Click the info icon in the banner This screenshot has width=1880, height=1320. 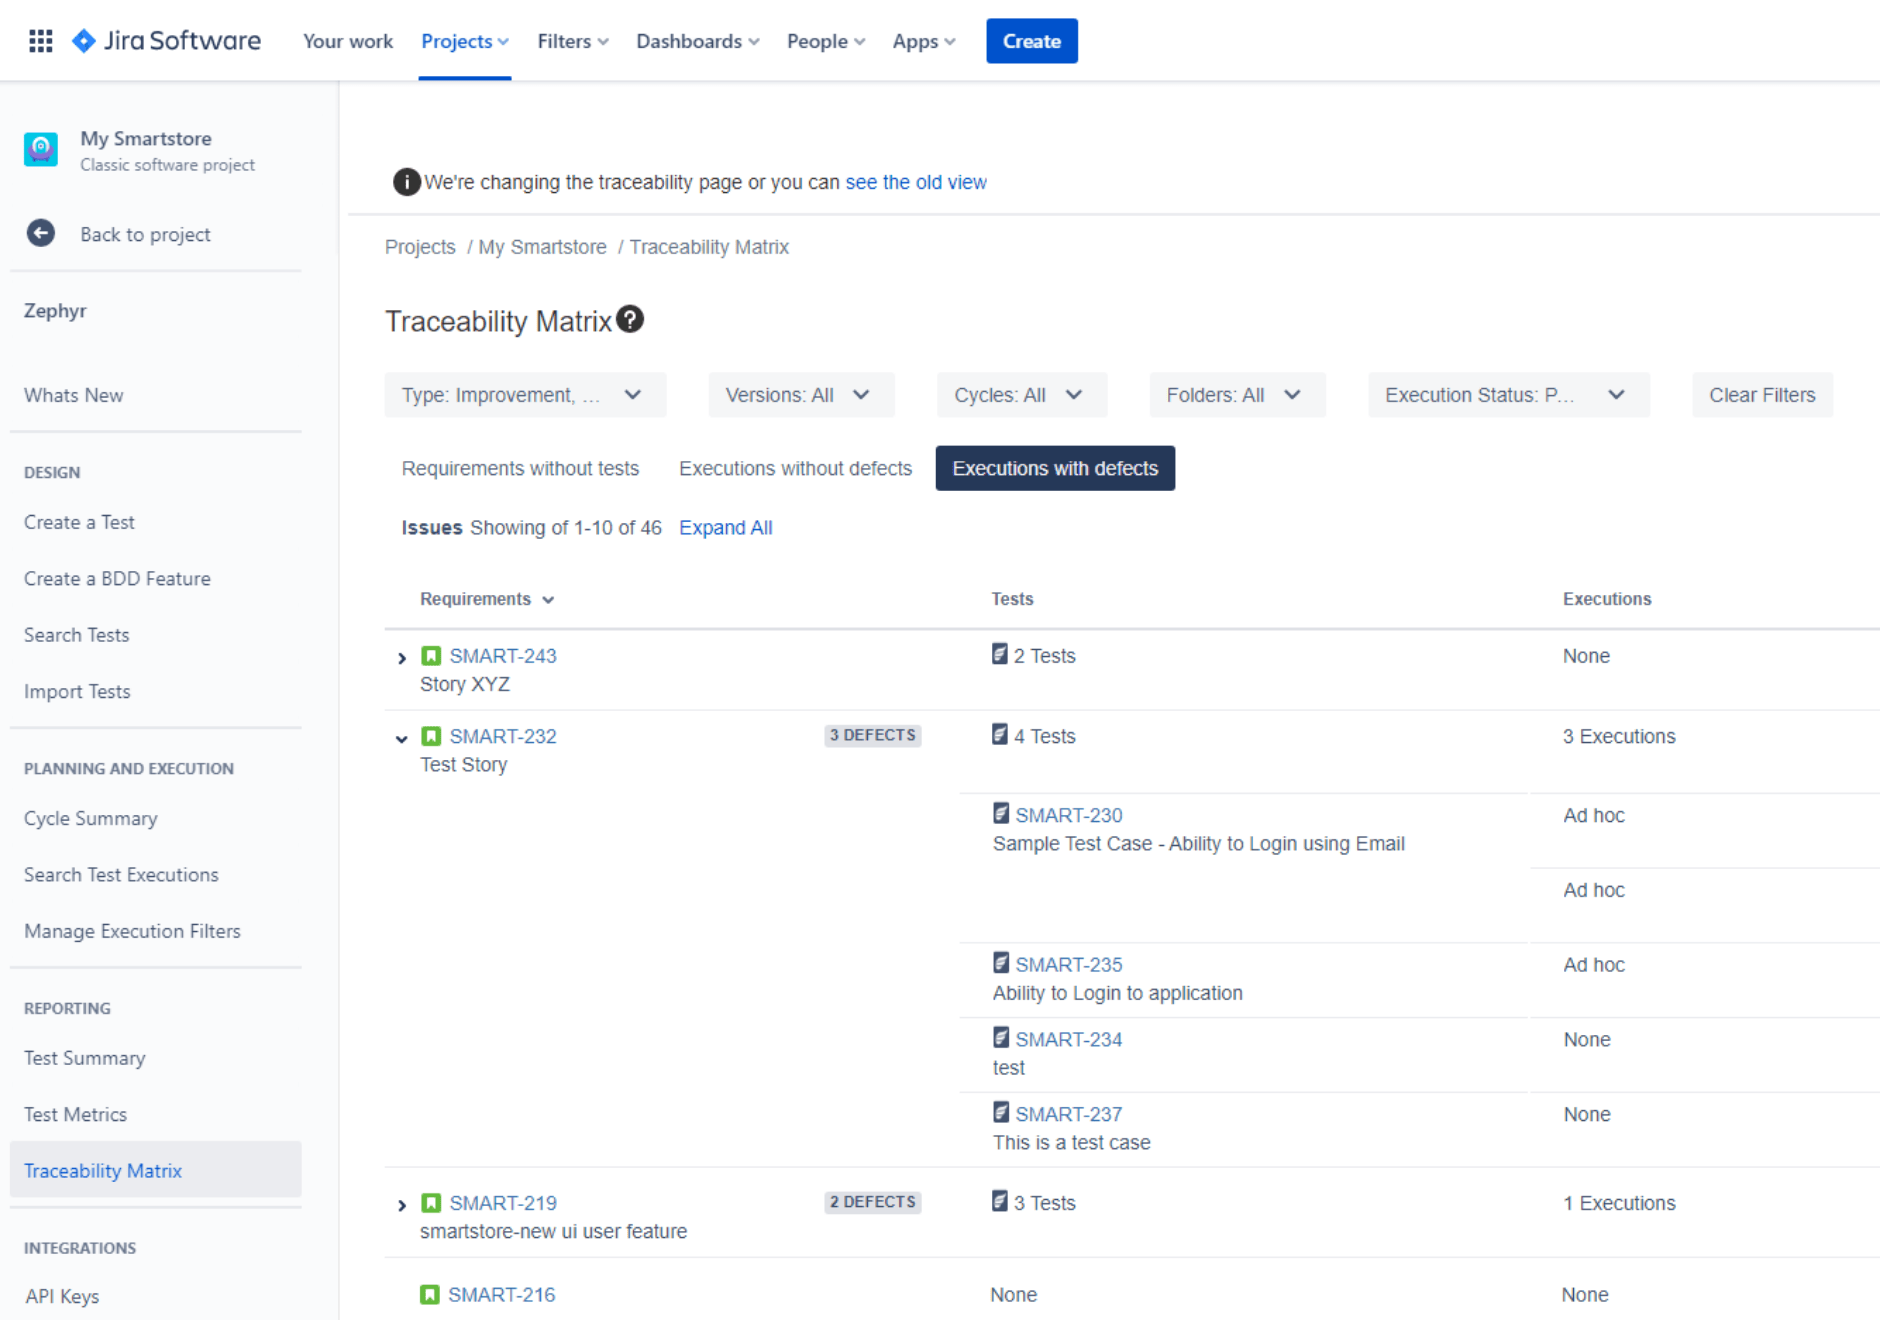pyautogui.click(x=406, y=182)
